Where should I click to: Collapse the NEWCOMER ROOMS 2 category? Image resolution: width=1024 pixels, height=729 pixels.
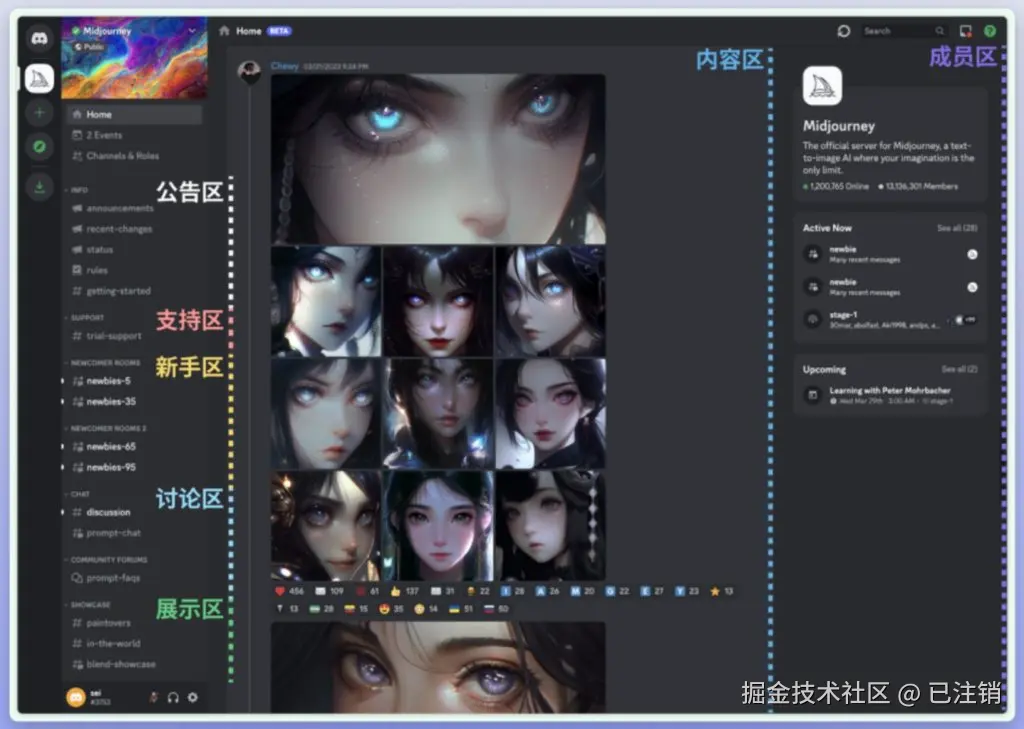pyautogui.click(x=106, y=429)
